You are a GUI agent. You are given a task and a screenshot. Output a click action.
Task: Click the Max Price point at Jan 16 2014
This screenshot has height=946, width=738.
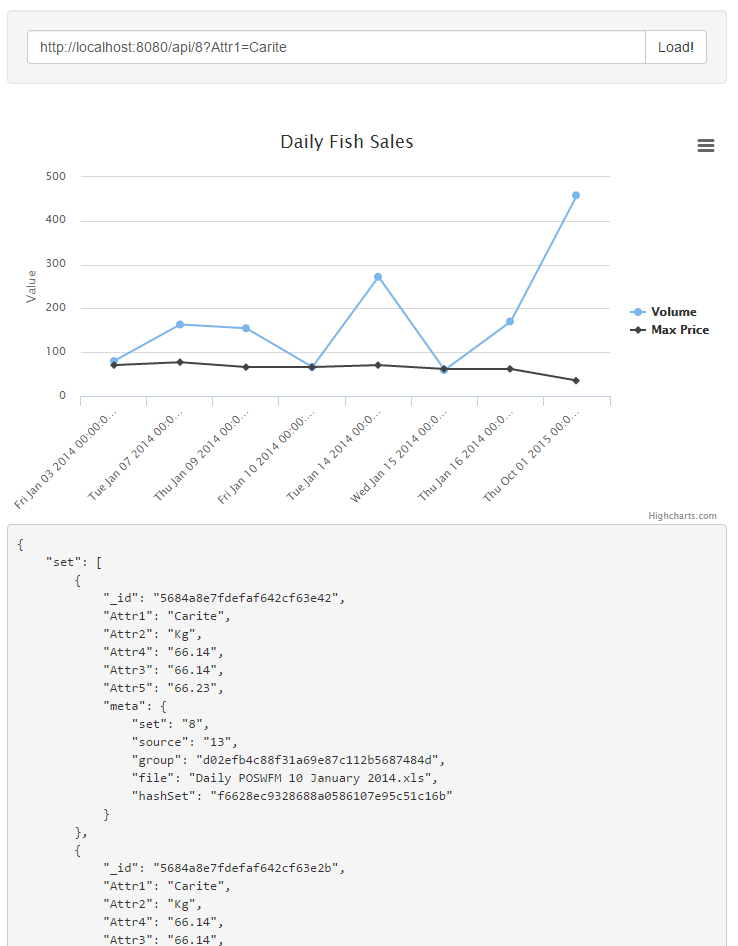[x=510, y=369]
